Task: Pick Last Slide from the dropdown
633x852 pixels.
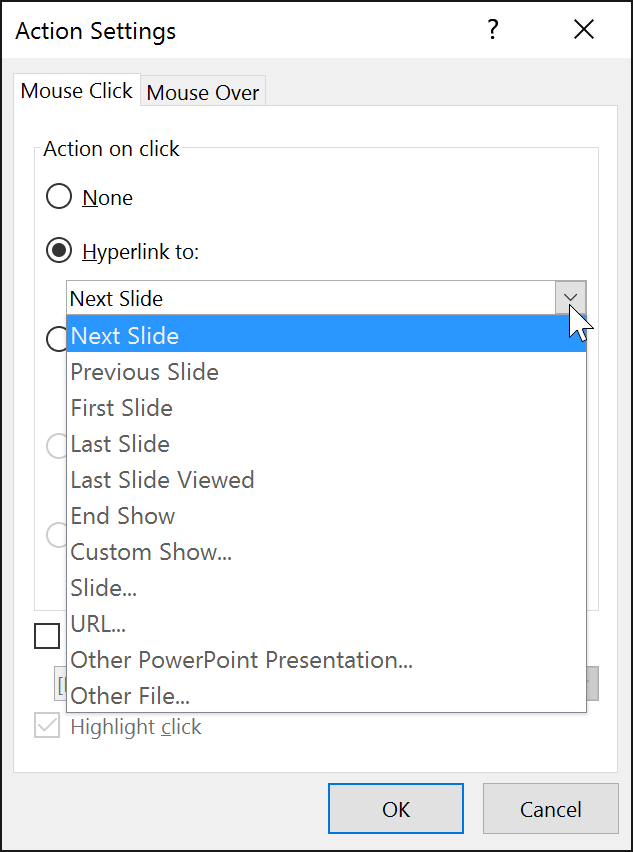Action: pos(119,443)
